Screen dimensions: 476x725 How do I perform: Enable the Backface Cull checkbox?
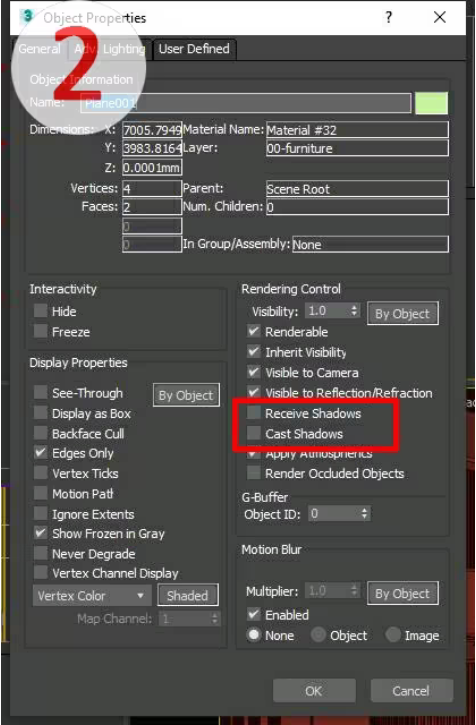click(x=41, y=433)
